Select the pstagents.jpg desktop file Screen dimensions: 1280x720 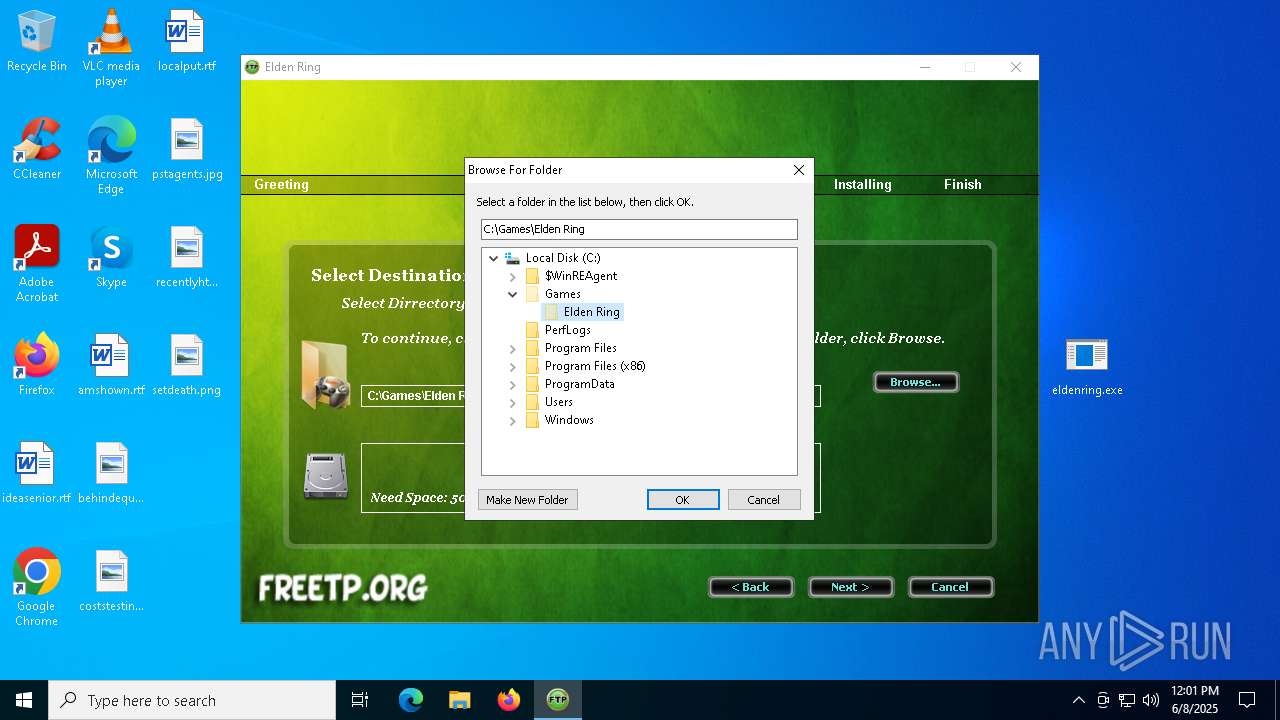click(187, 149)
